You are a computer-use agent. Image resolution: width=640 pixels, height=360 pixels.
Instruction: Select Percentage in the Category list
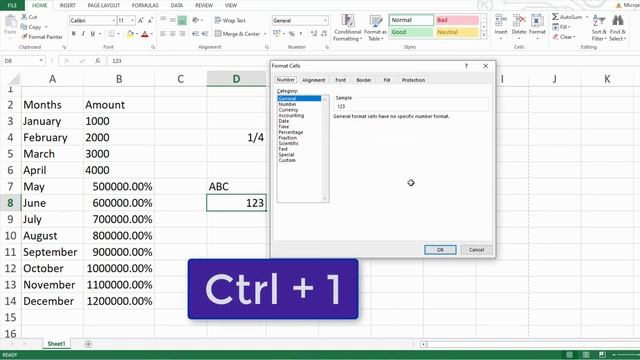click(291, 132)
